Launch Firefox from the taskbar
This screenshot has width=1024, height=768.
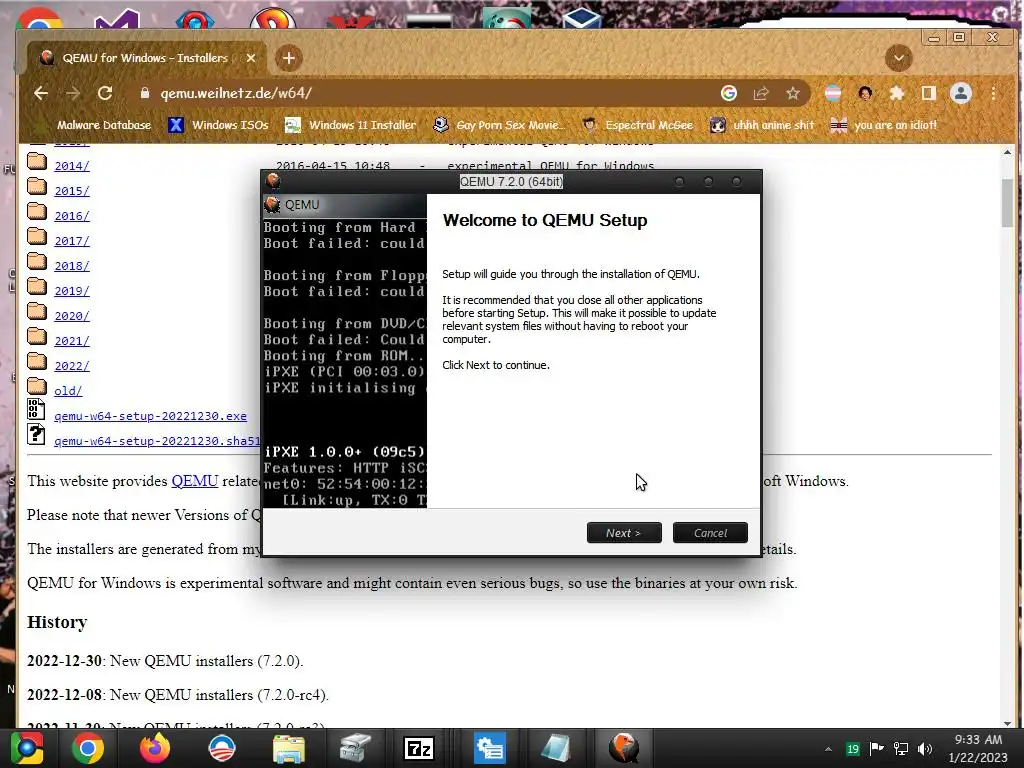(x=155, y=748)
